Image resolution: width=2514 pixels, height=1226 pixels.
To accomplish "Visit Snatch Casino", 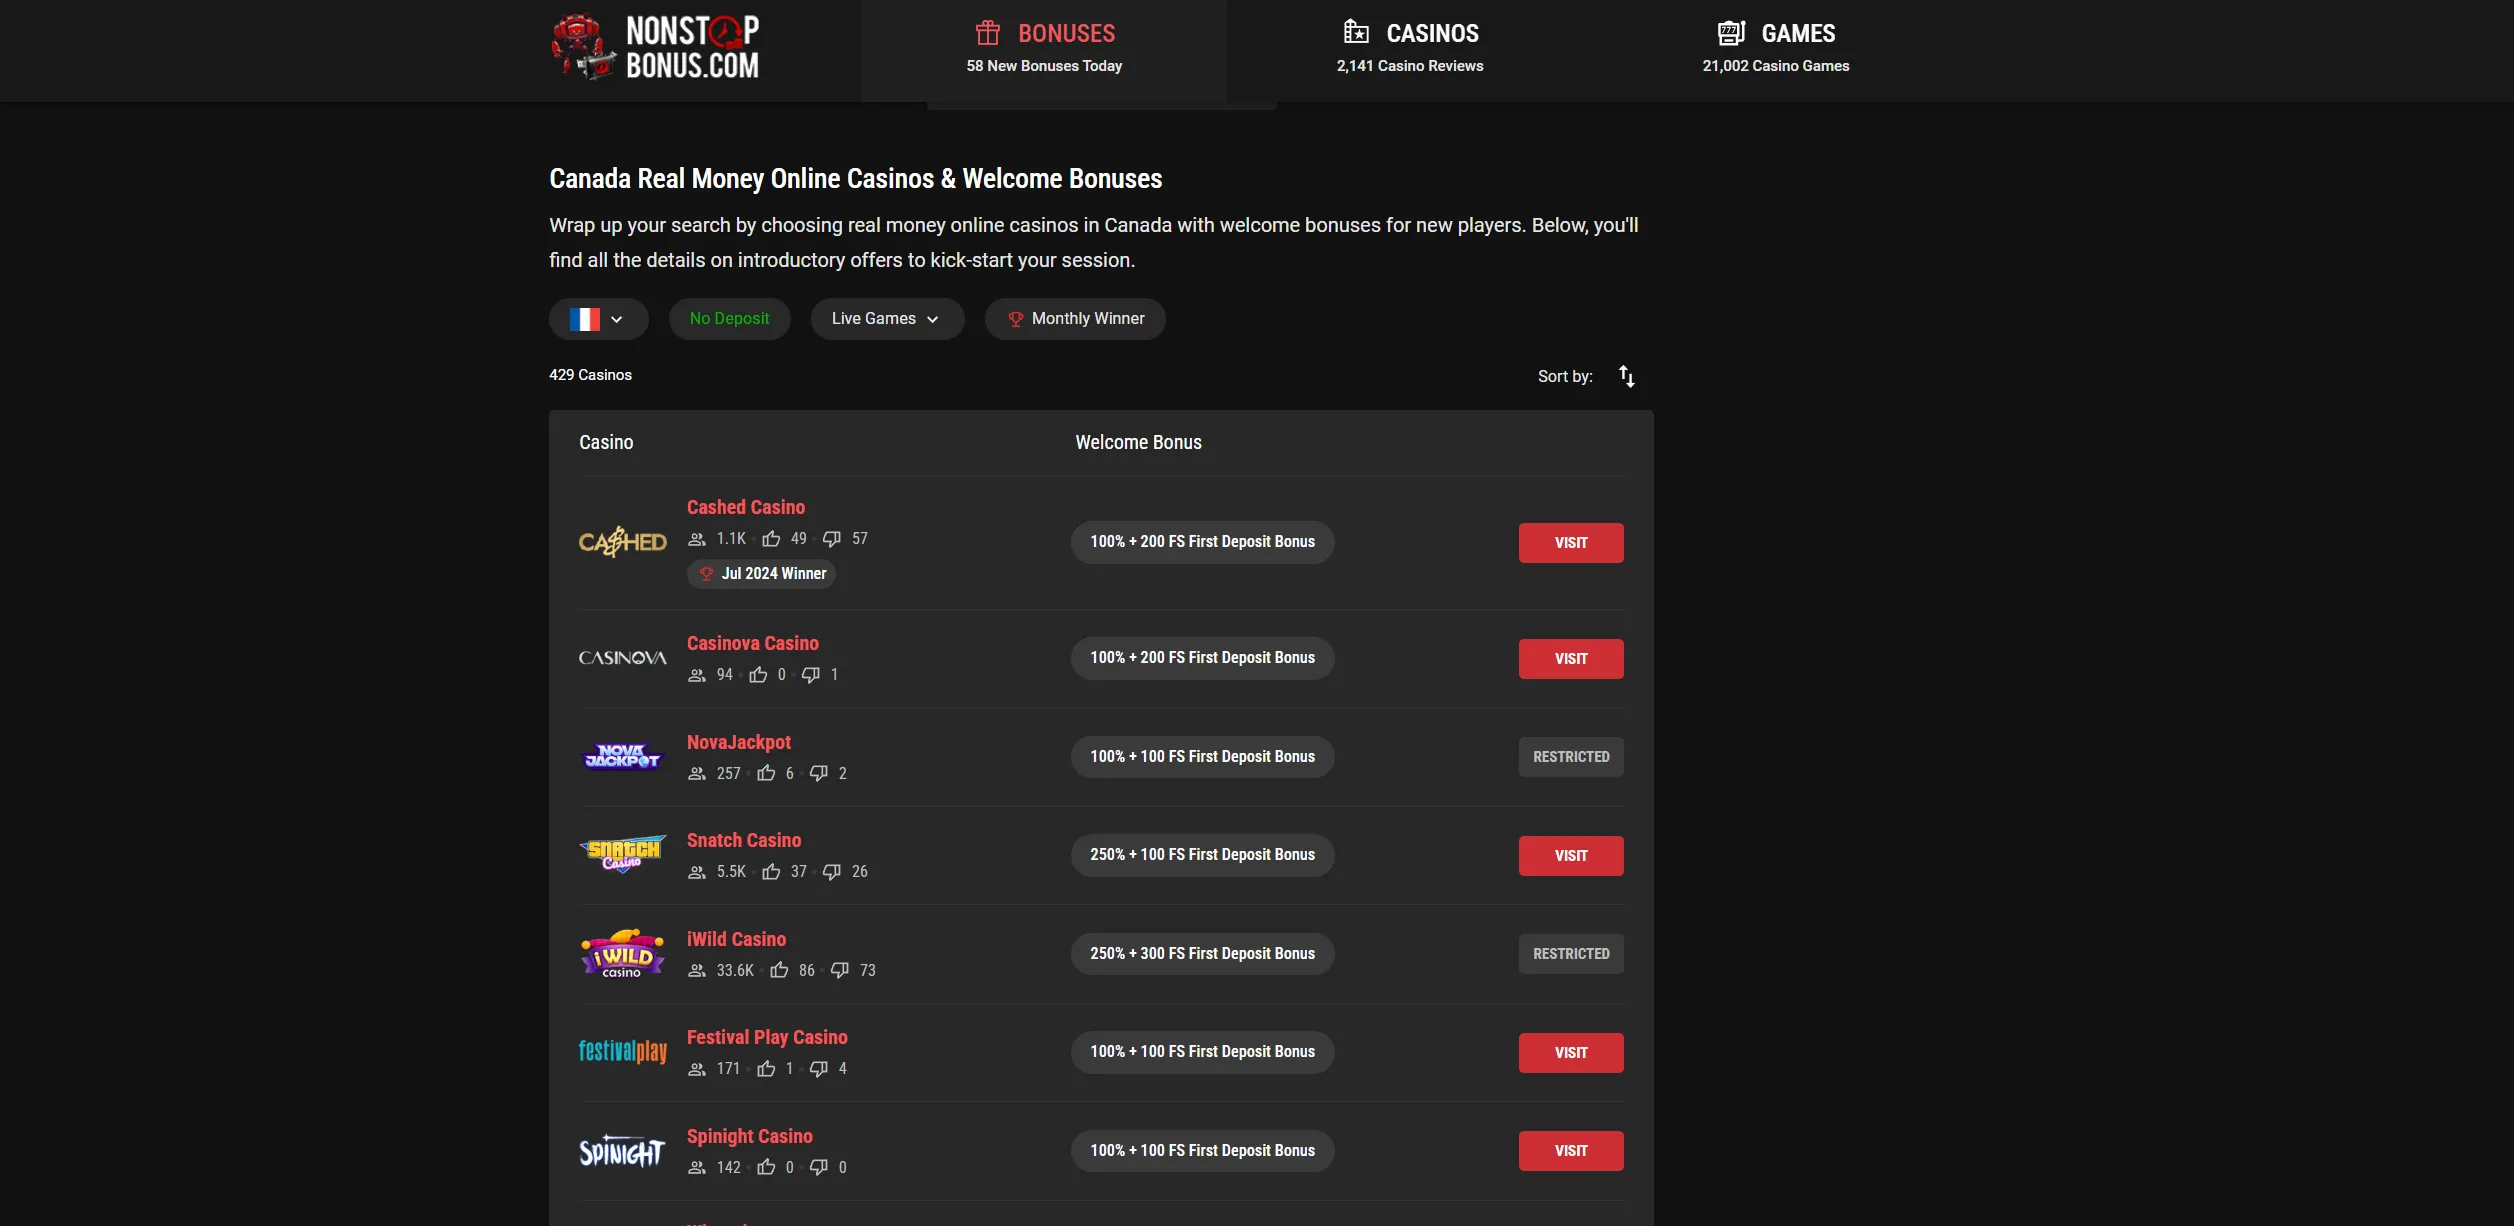I will click(1571, 856).
